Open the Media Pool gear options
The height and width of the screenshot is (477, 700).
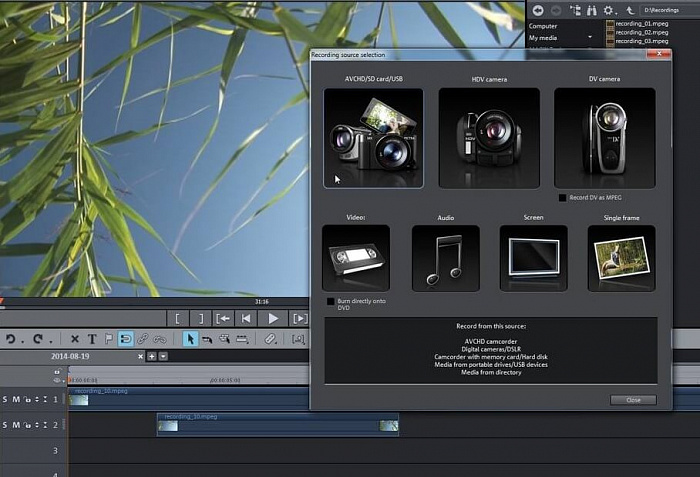click(x=608, y=10)
